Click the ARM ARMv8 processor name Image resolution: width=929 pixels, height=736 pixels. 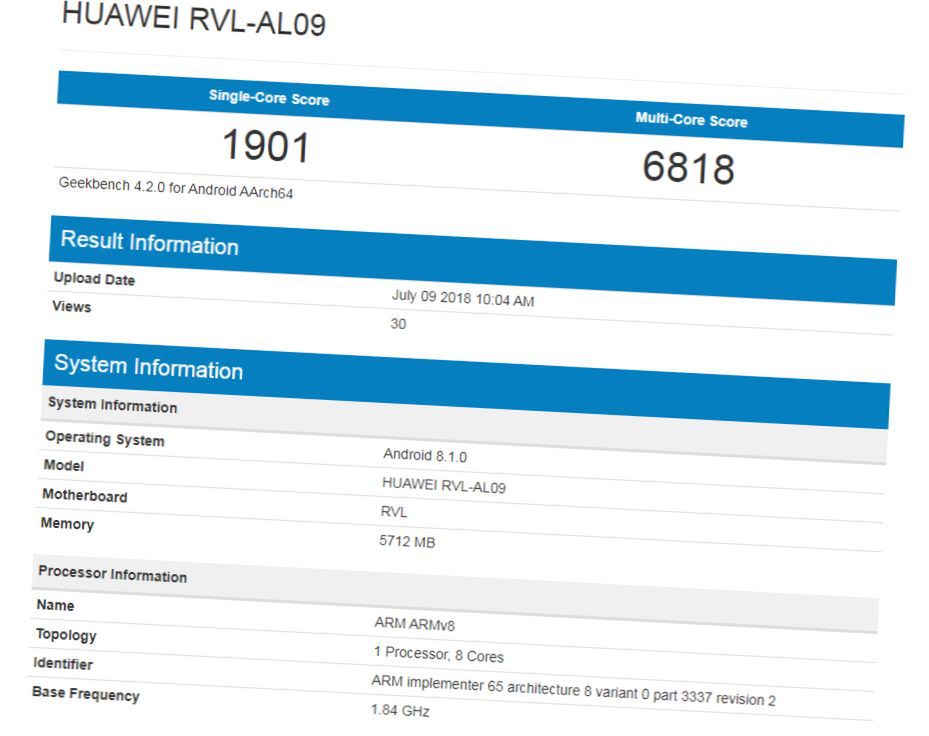pos(415,623)
